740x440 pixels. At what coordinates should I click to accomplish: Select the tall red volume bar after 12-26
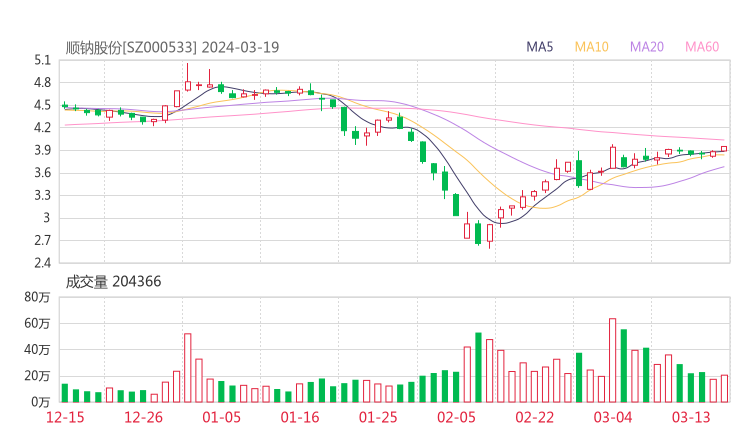pos(188,368)
